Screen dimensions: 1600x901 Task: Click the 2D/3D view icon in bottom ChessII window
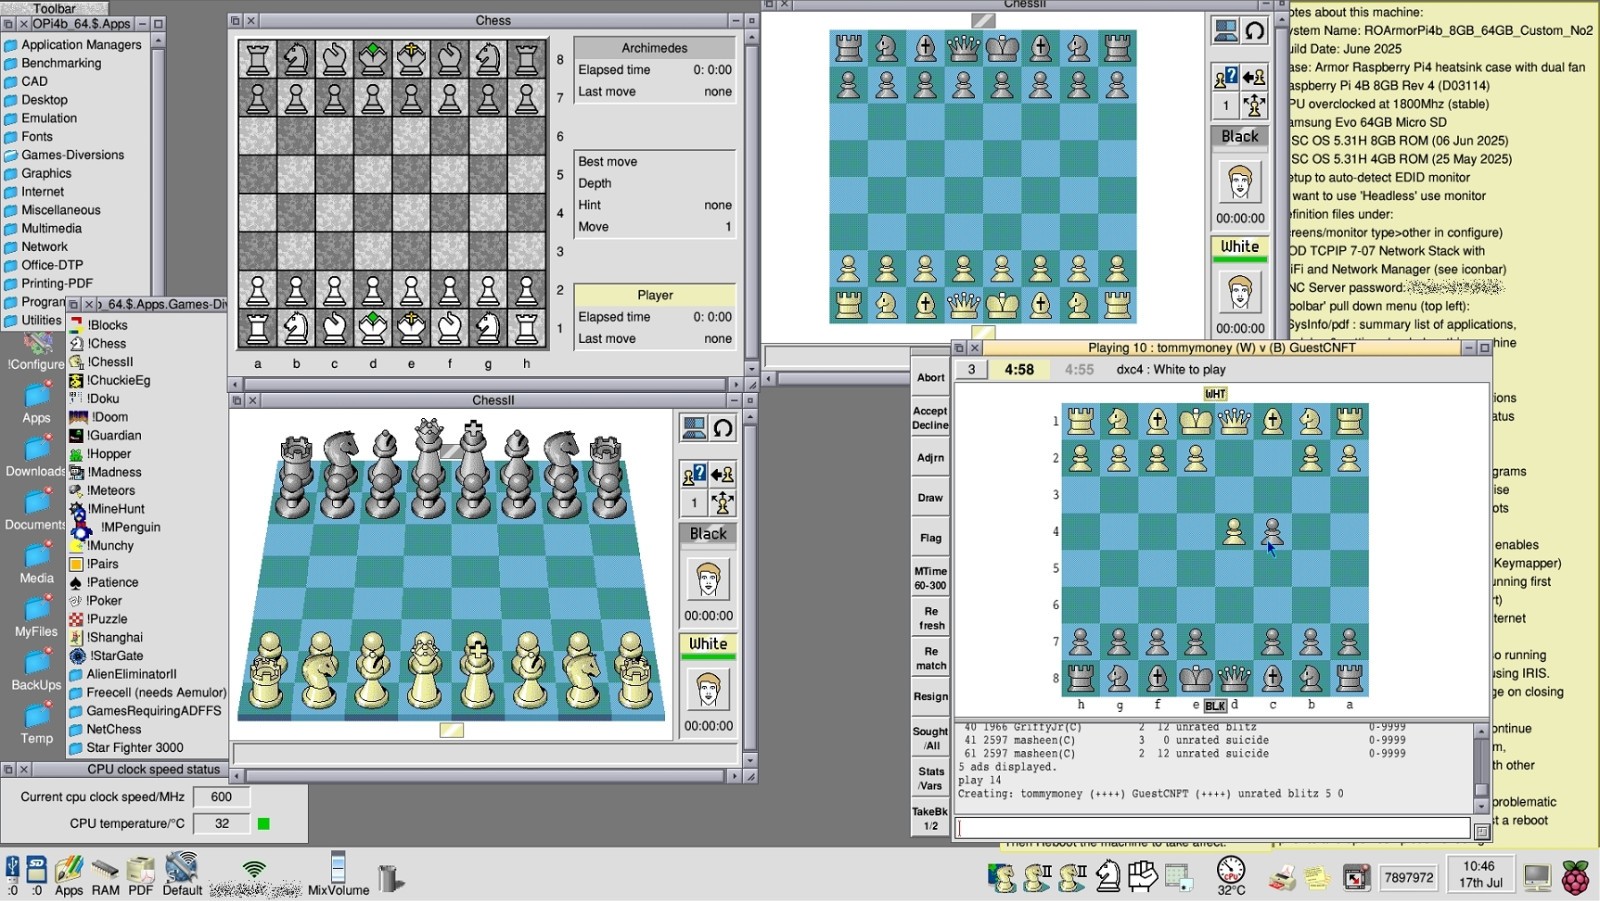(694, 428)
